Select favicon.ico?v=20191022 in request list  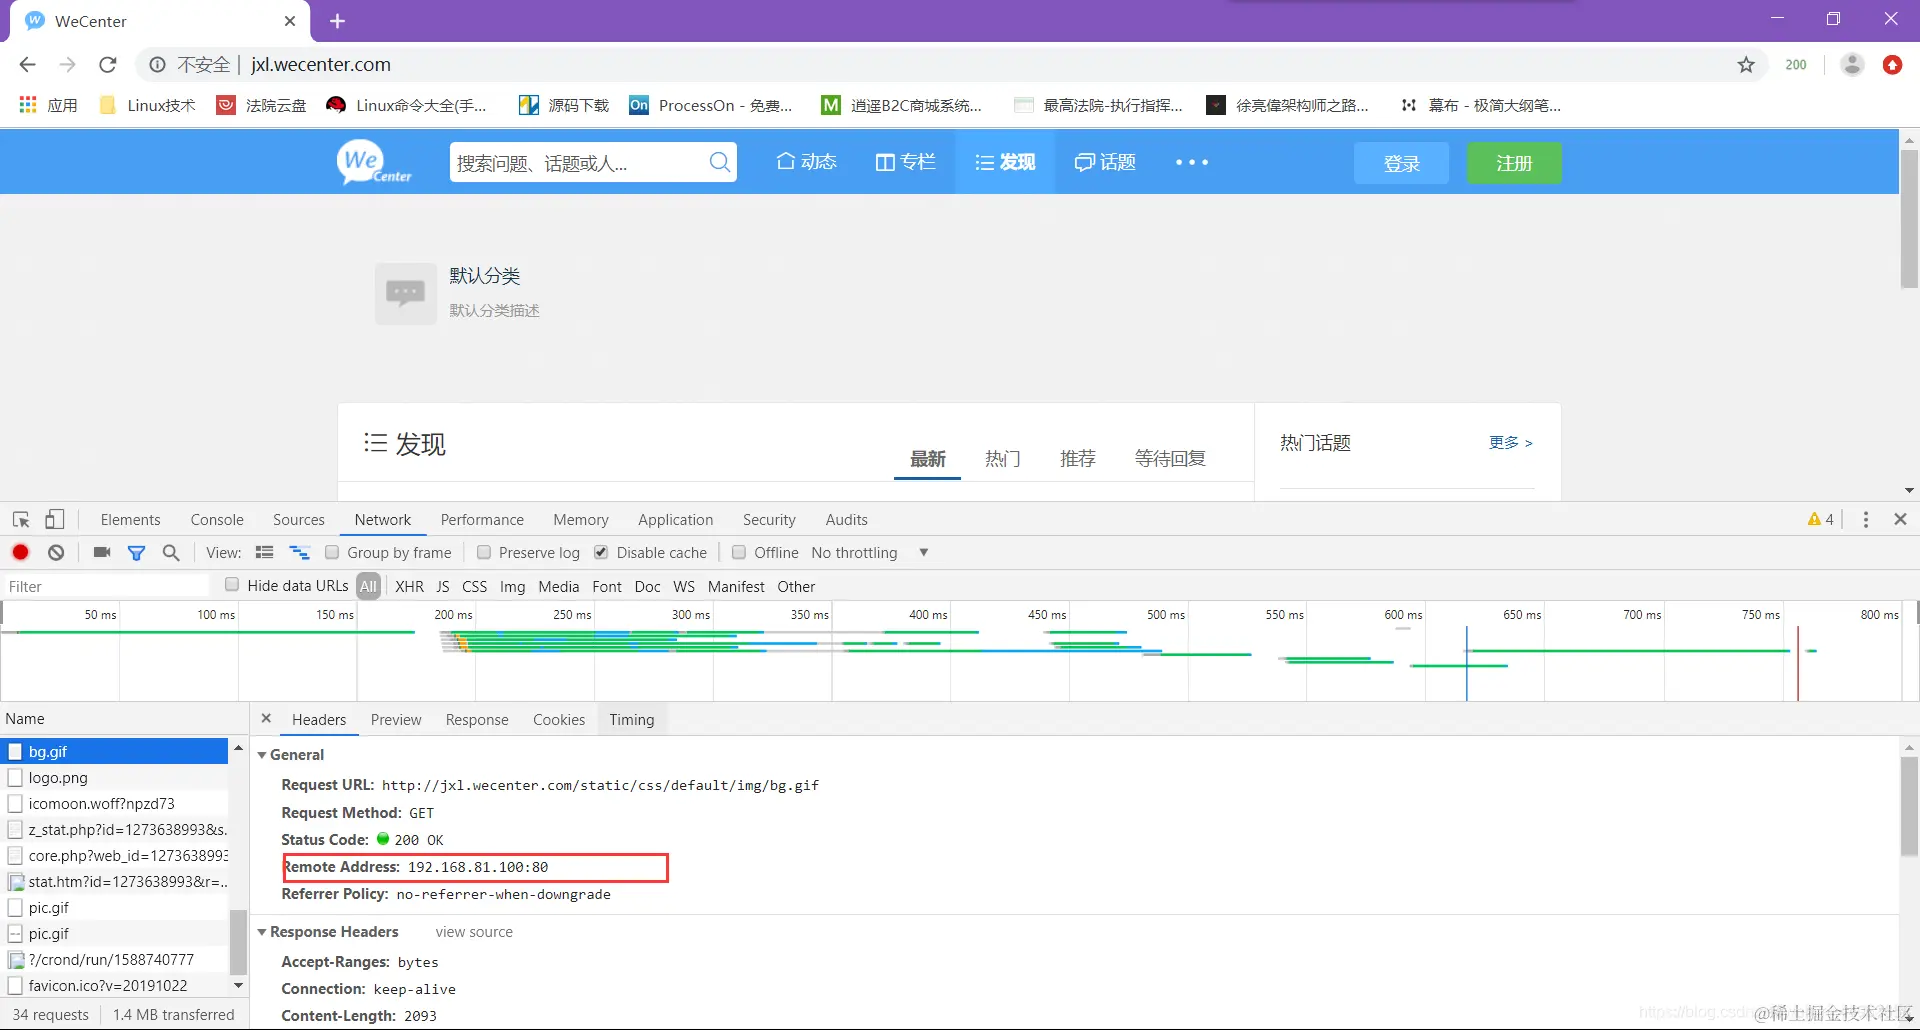(114, 985)
